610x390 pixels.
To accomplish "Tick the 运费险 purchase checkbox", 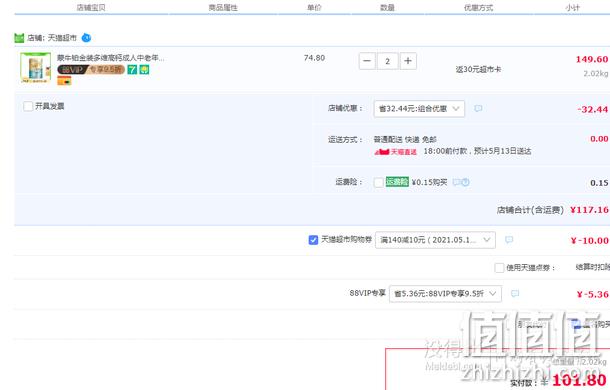I will click(379, 182).
